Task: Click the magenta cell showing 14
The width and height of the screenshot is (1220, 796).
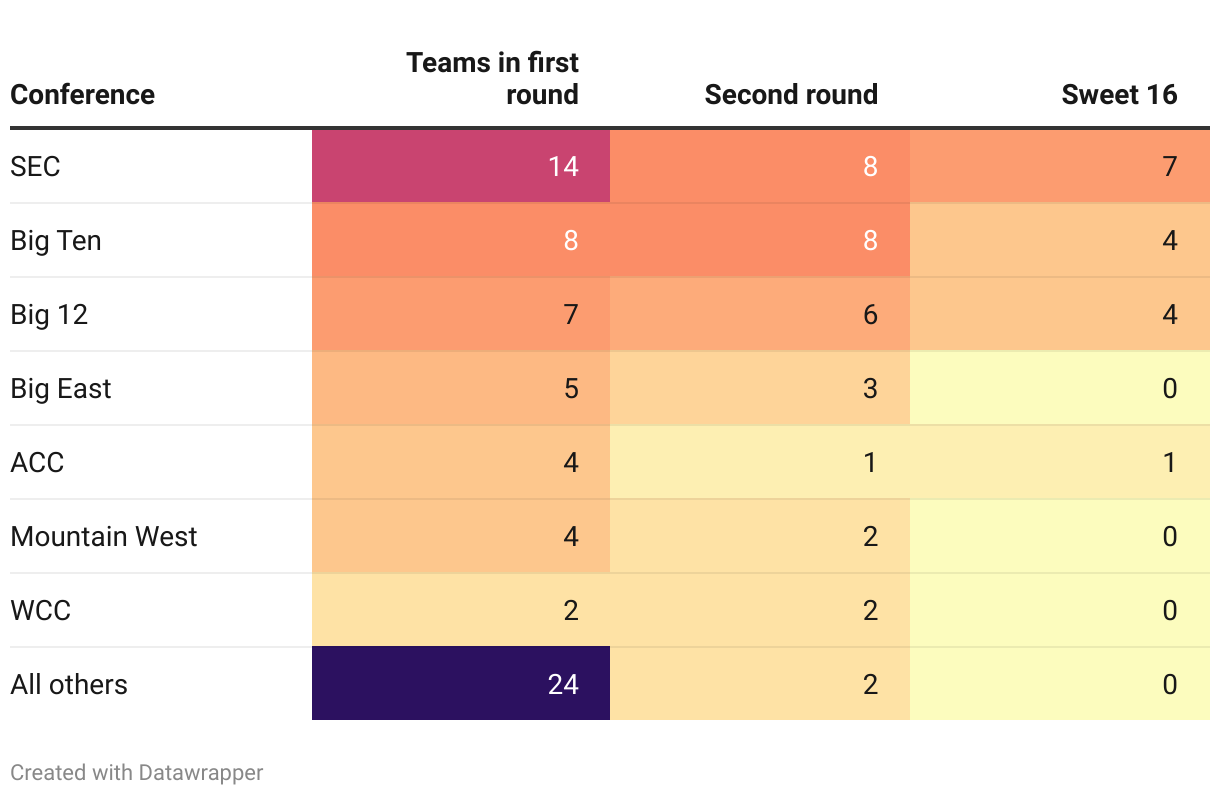Action: click(x=461, y=166)
